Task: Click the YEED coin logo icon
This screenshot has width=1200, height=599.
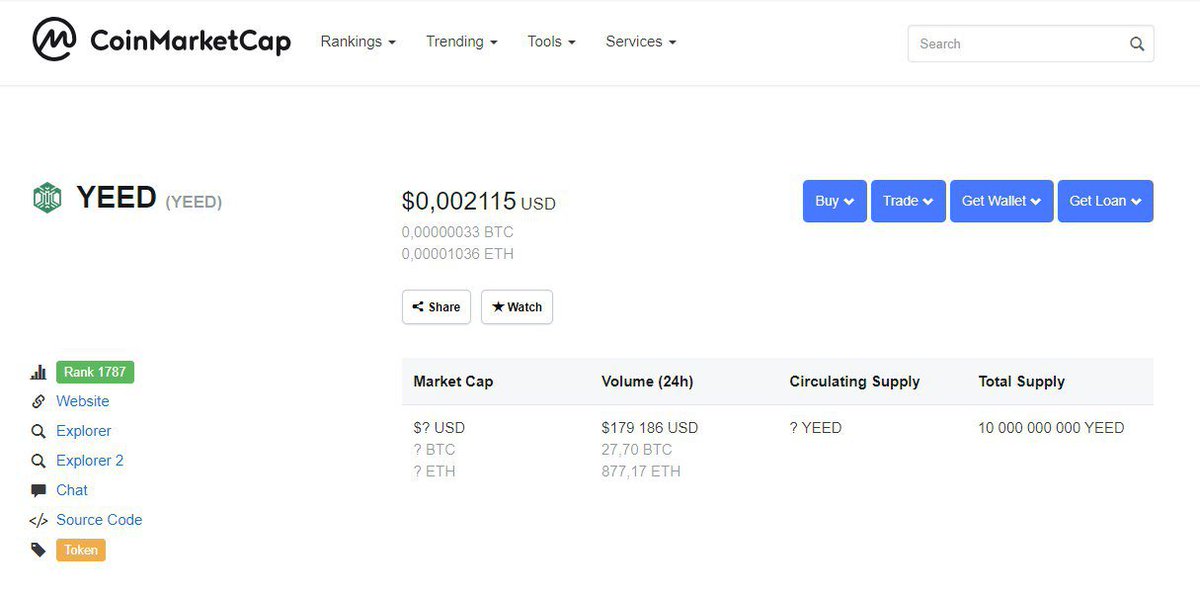Action: coord(47,198)
